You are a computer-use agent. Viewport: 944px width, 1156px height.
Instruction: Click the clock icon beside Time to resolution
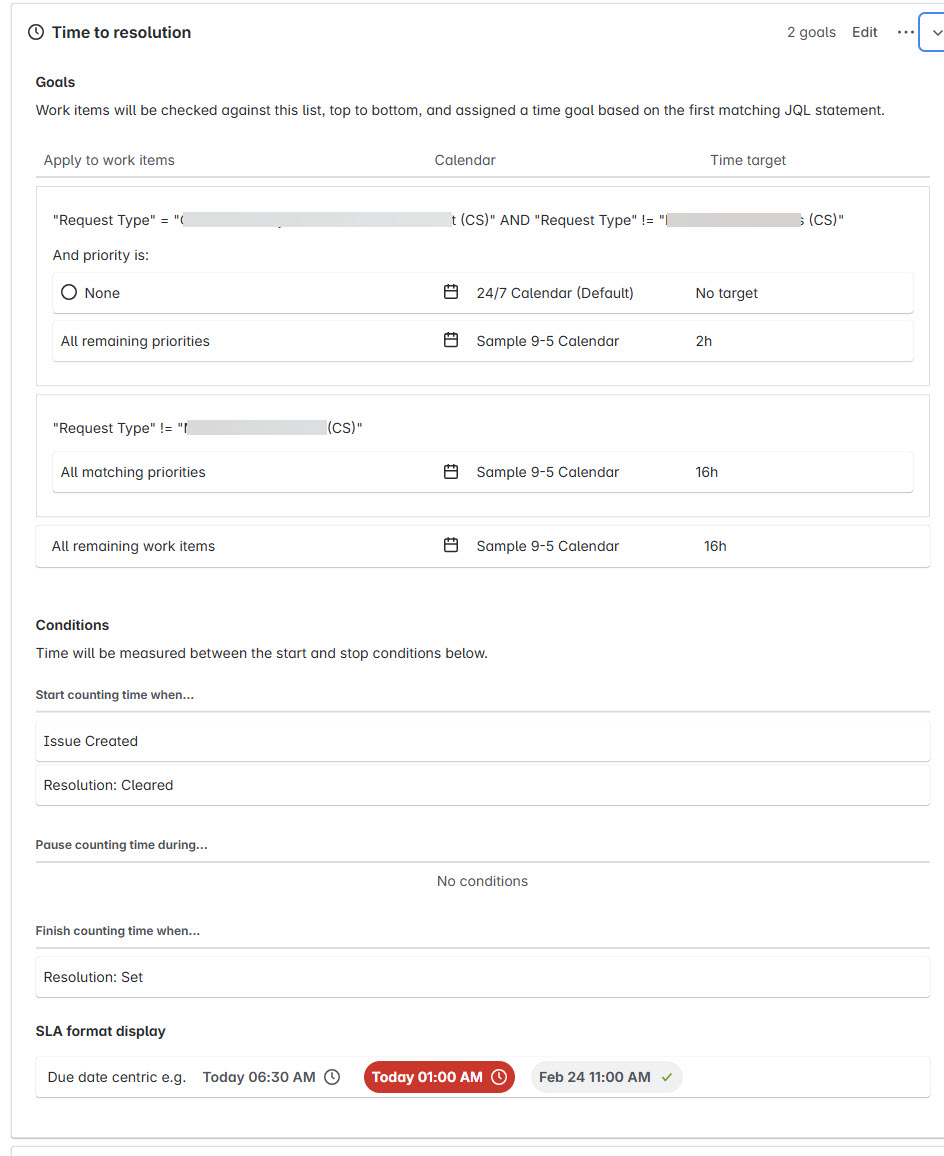(35, 32)
